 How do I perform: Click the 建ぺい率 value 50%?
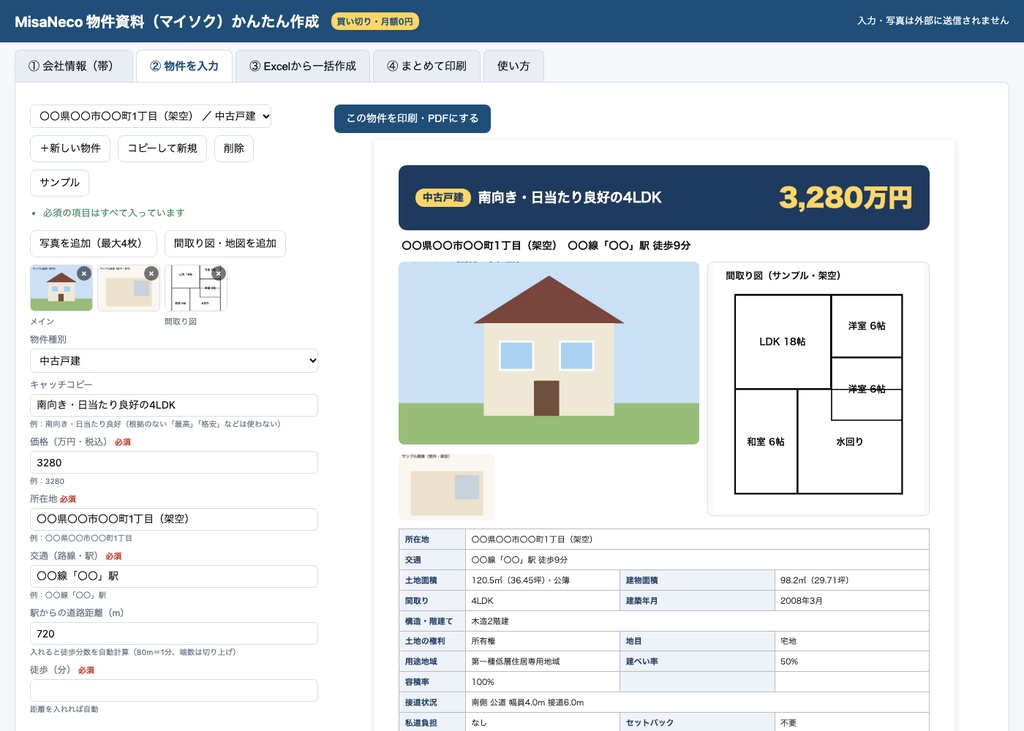coord(852,662)
